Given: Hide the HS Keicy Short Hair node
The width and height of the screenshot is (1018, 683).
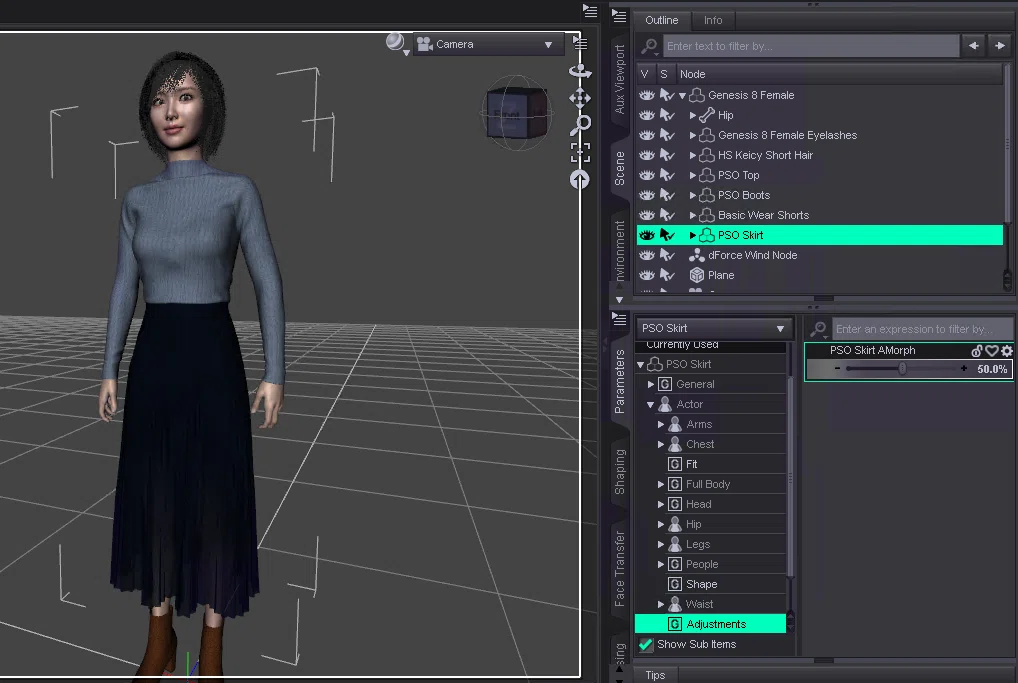Looking at the screenshot, I should pyautogui.click(x=647, y=155).
